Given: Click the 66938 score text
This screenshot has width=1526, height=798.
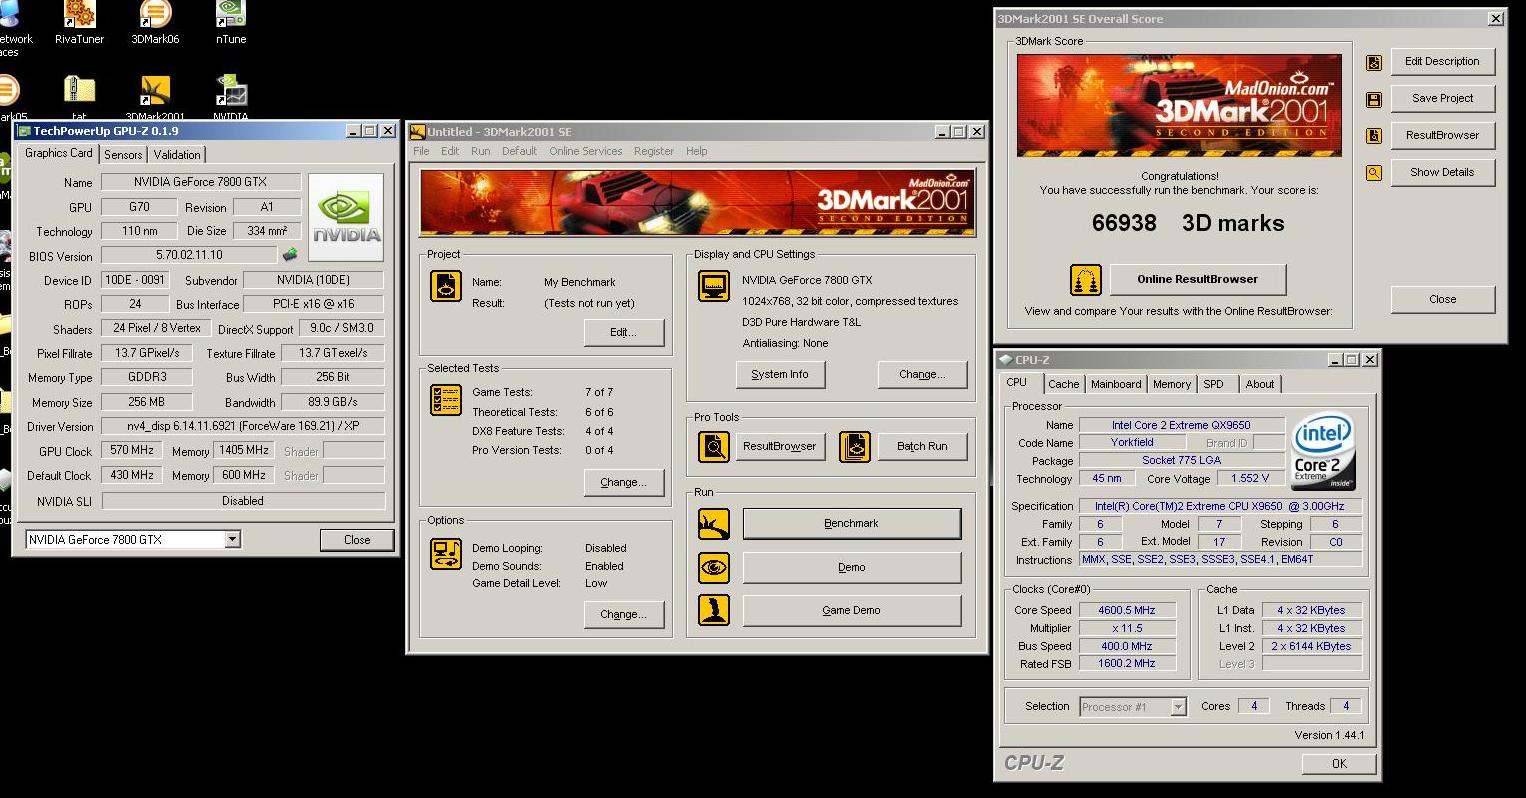Looking at the screenshot, I should 1124,223.
